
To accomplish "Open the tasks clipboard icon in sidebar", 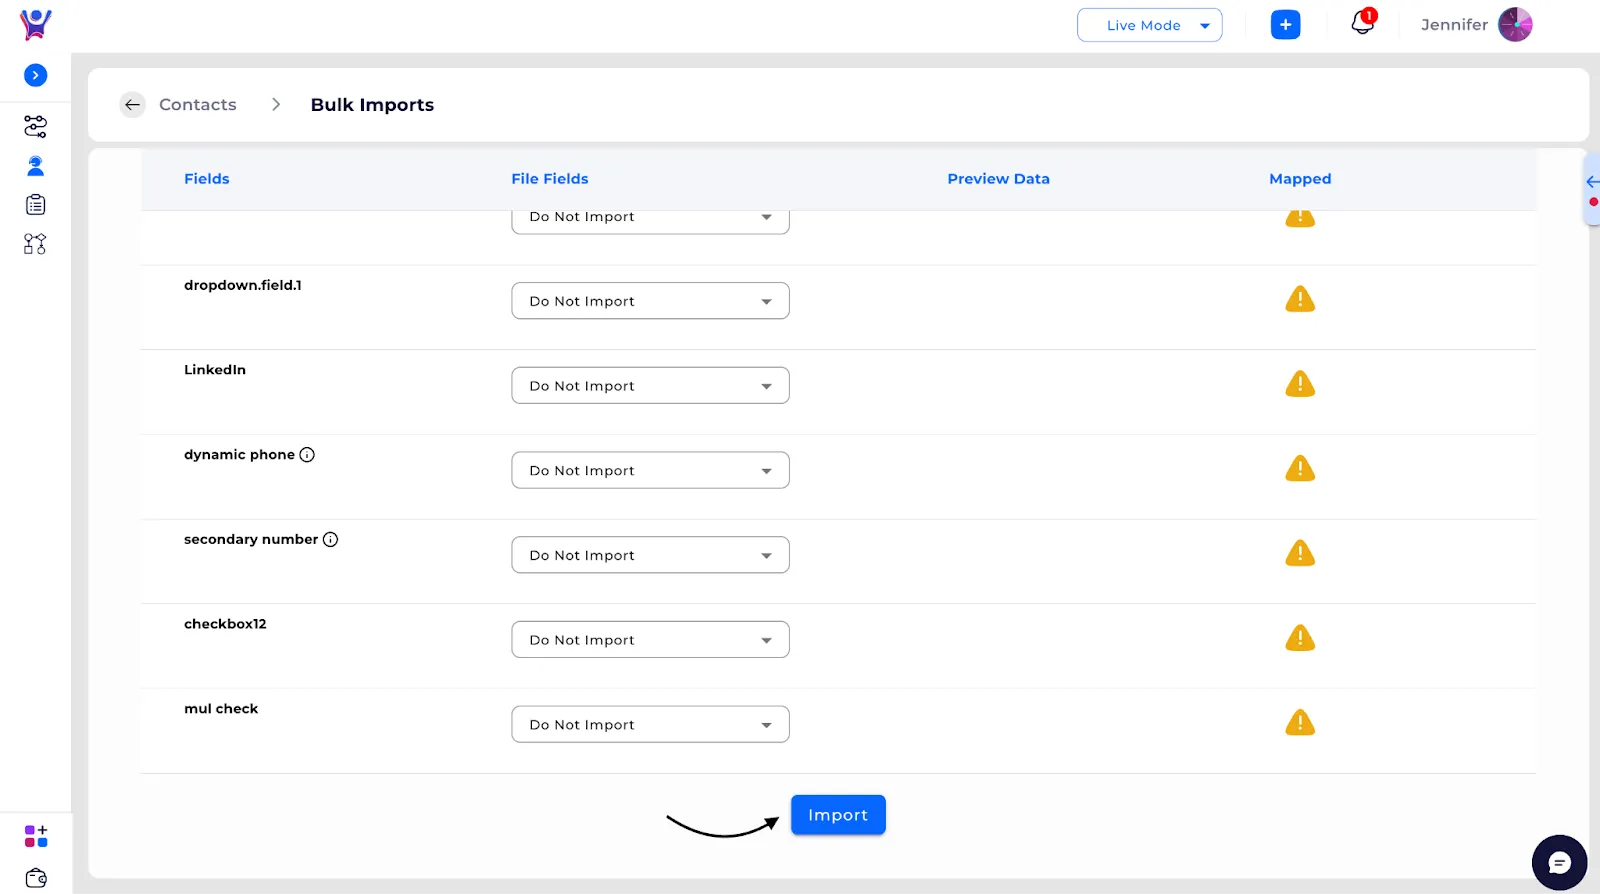I will point(35,205).
